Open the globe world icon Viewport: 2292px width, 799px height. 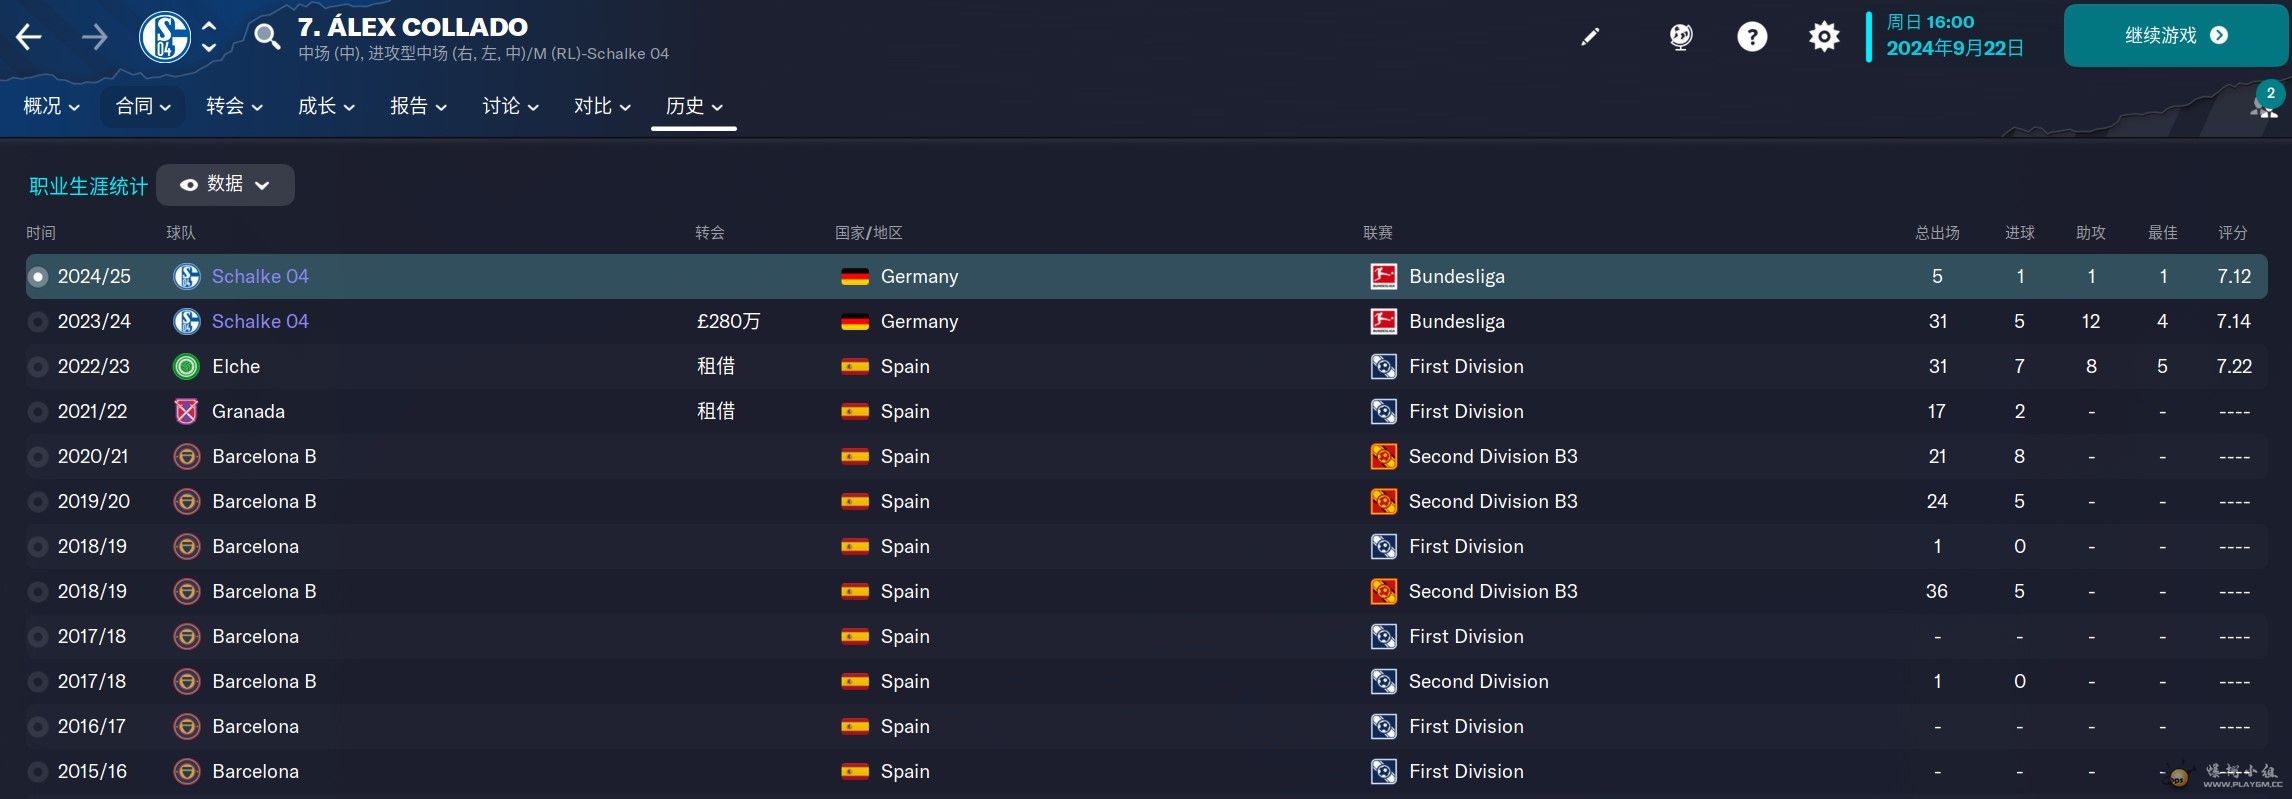[1681, 37]
